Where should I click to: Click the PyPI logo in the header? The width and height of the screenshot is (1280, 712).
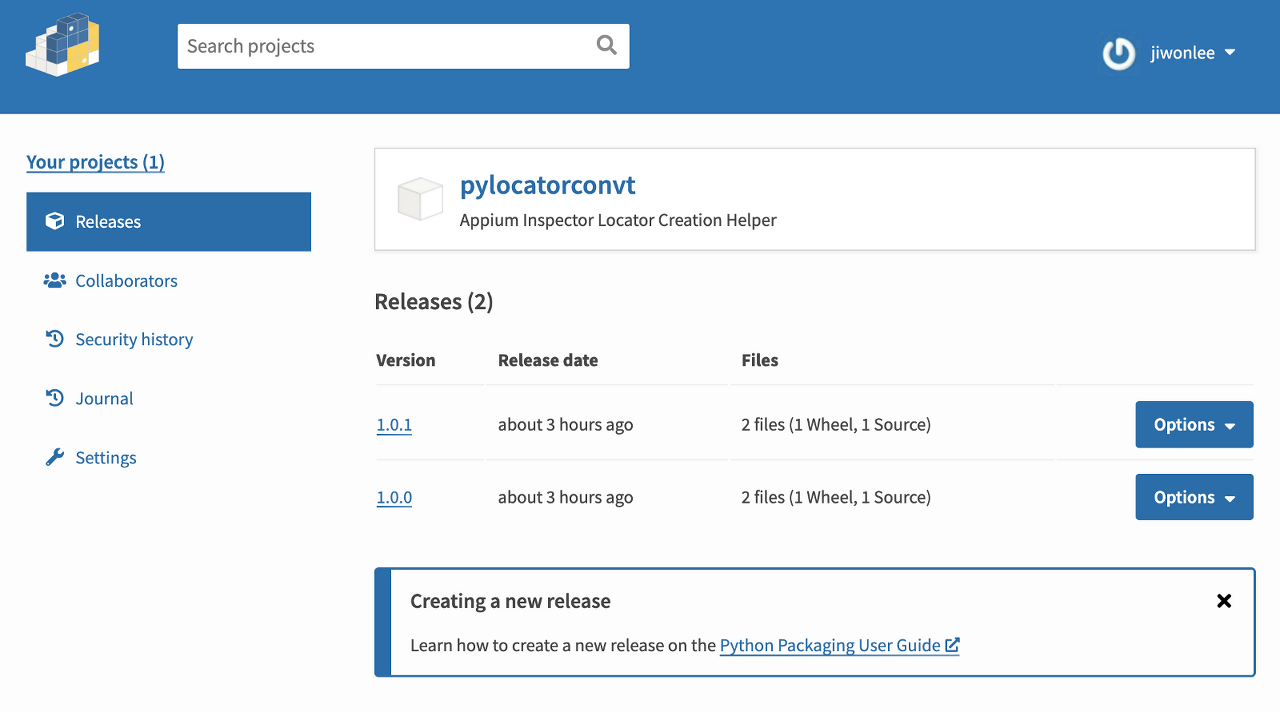click(x=63, y=45)
